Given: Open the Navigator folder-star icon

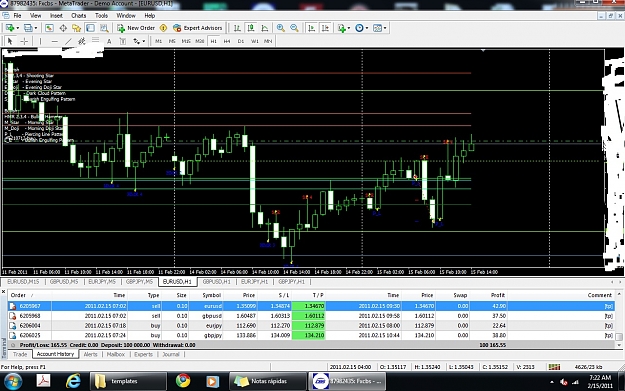Looking at the screenshot, I should pos(76,28).
